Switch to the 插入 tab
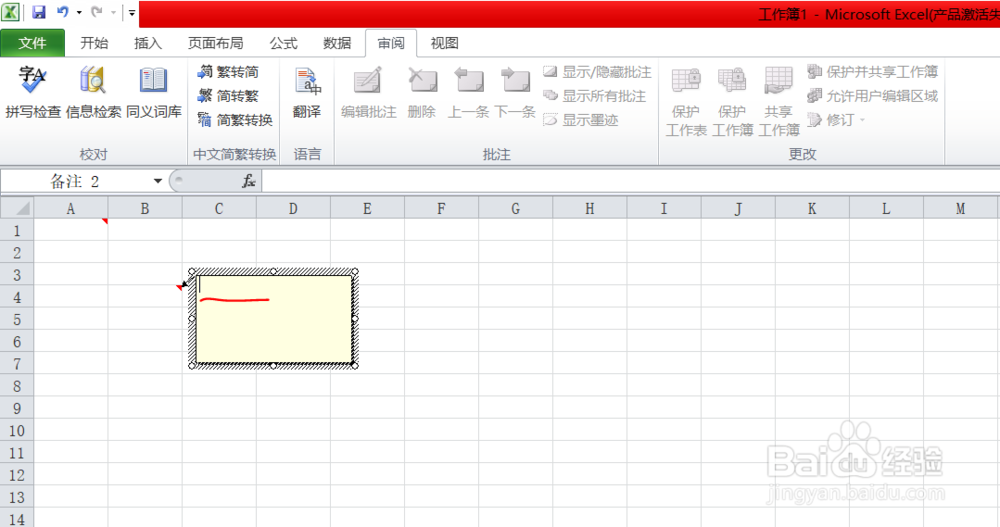 [147, 43]
